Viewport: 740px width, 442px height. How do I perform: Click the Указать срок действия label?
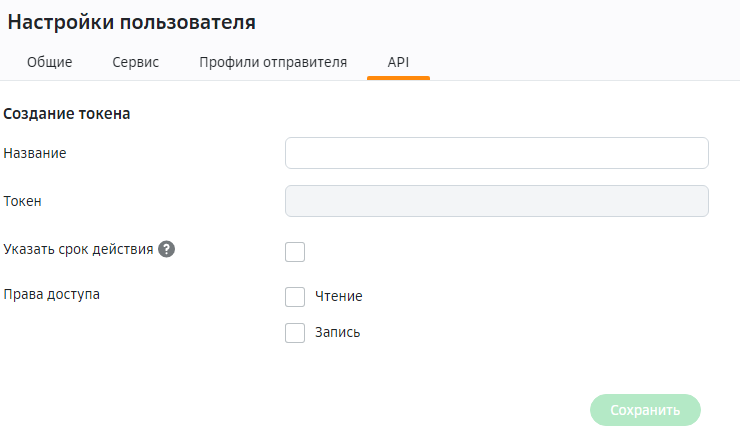click(x=78, y=249)
